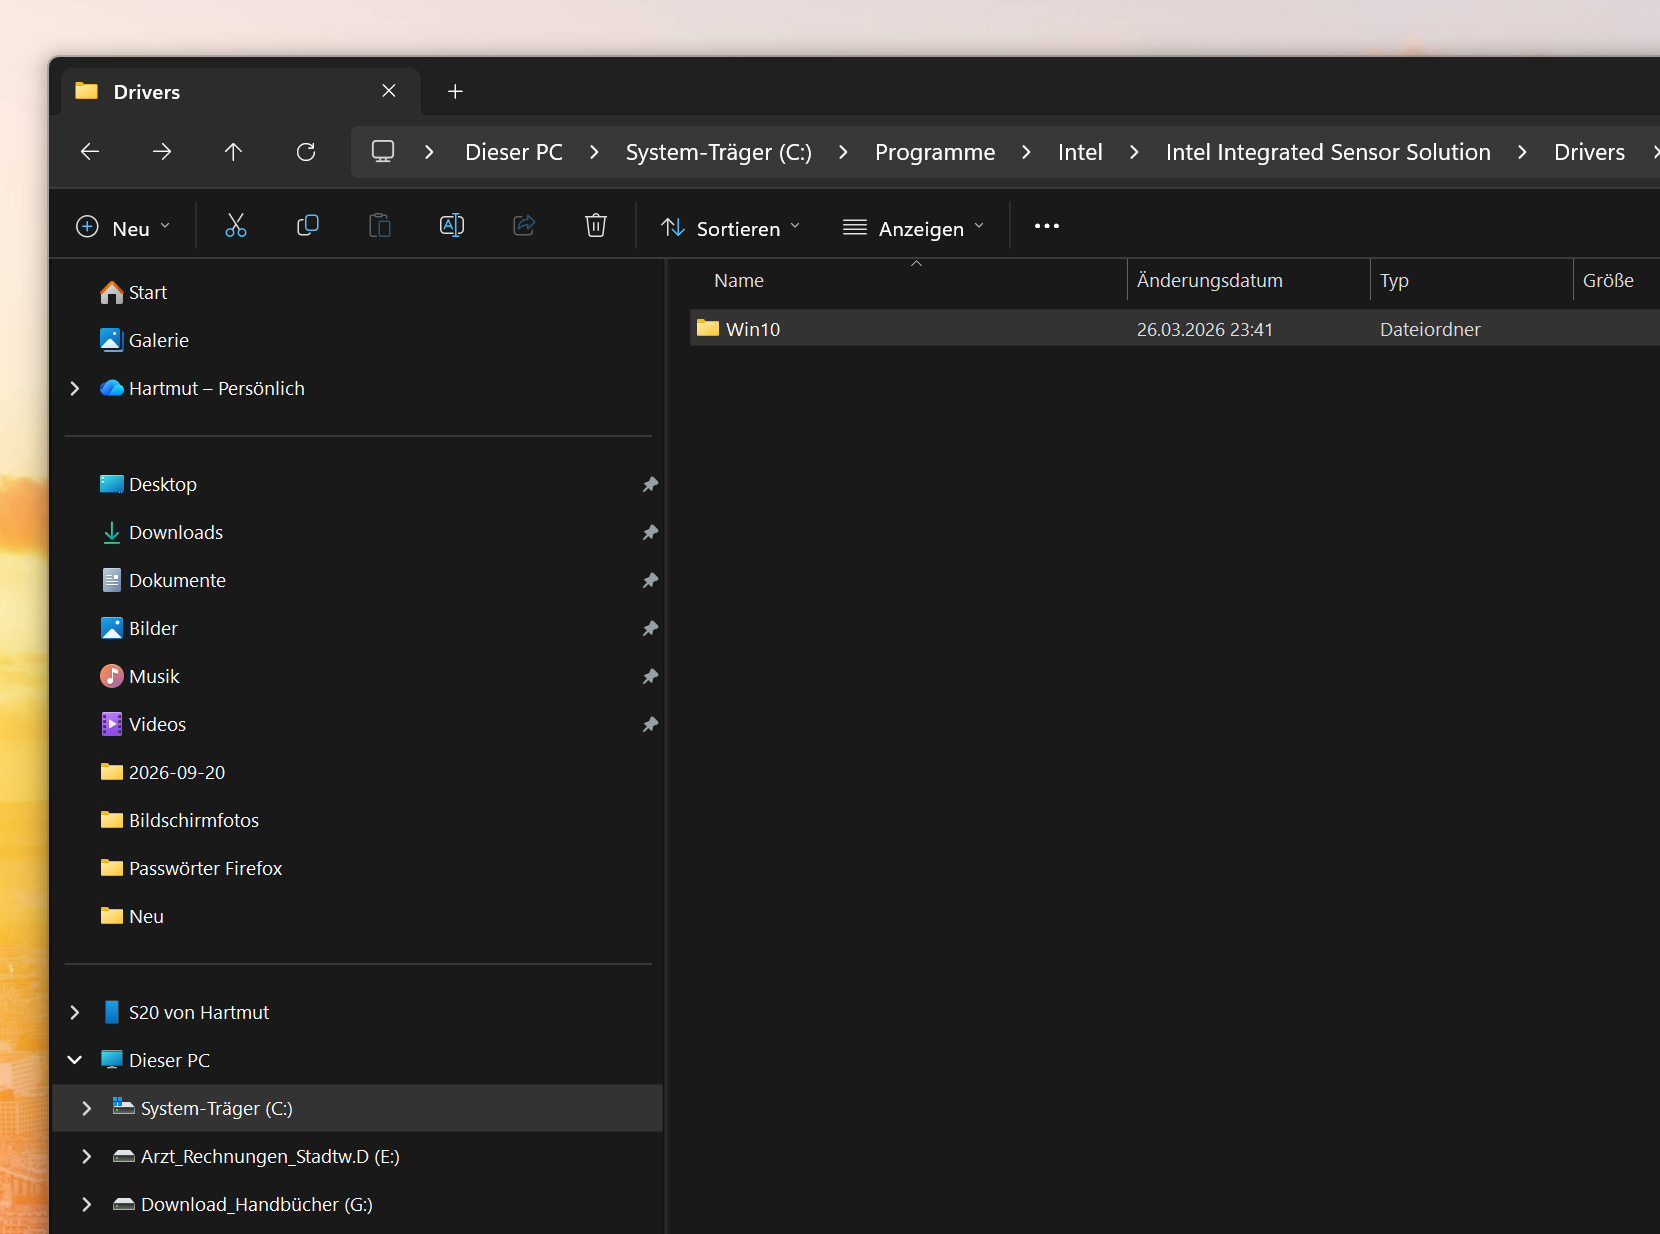The height and width of the screenshot is (1234, 1660).
Task: Open the Sortieren dropdown
Action: (731, 228)
